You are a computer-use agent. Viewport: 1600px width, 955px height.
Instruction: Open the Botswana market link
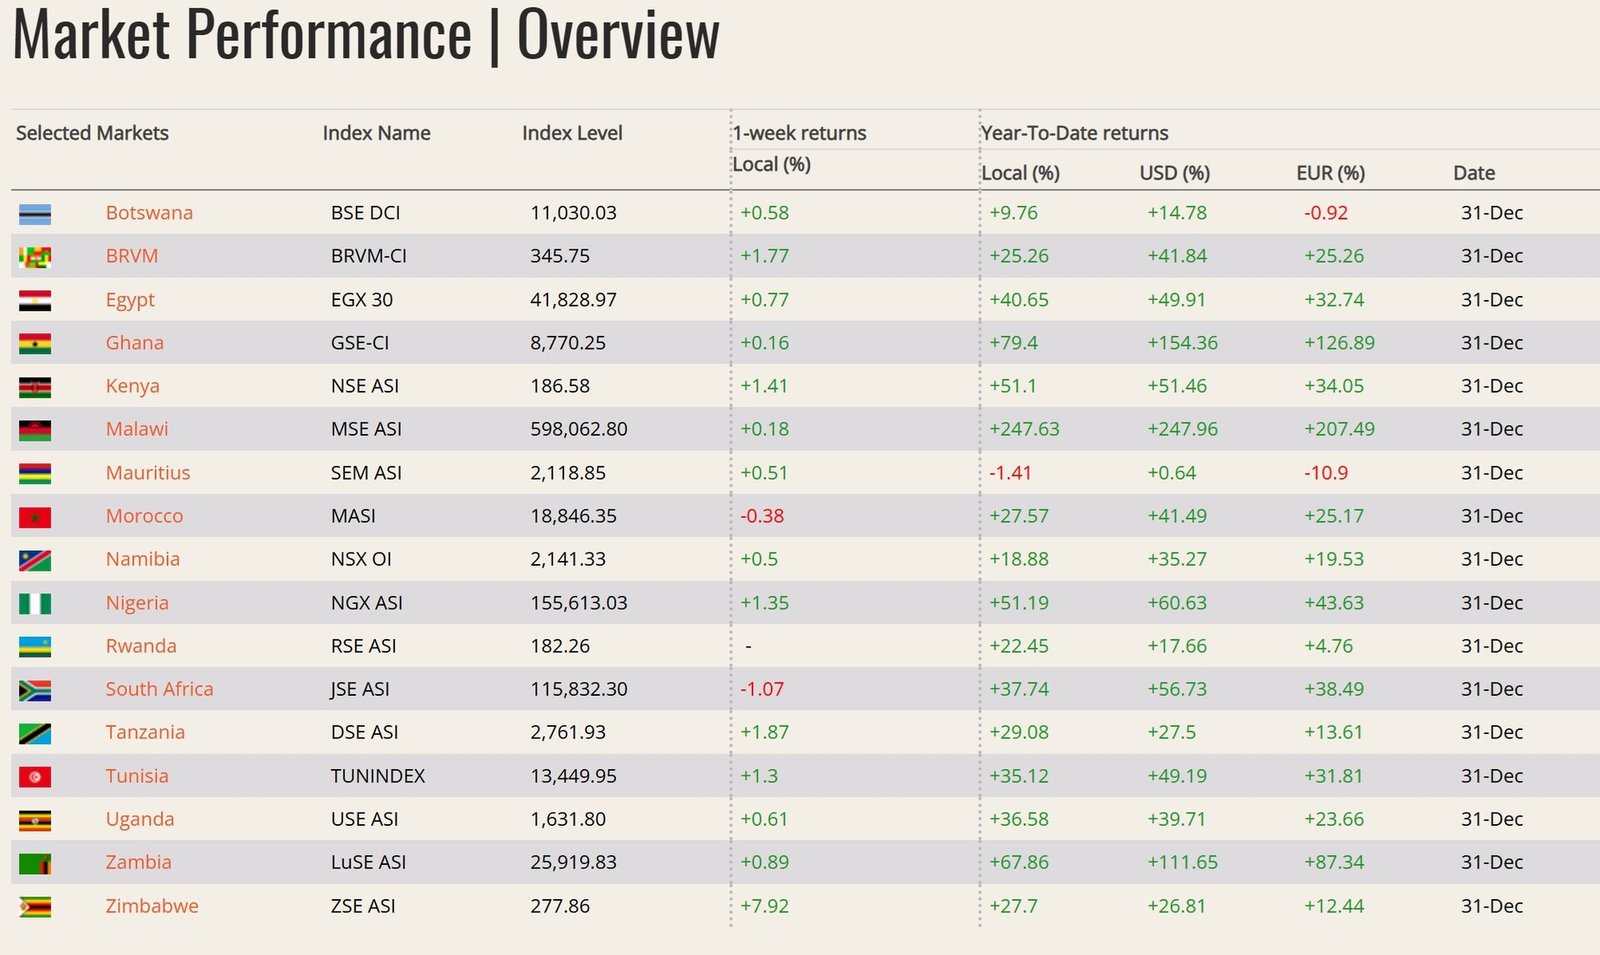click(x=149, y=212)
